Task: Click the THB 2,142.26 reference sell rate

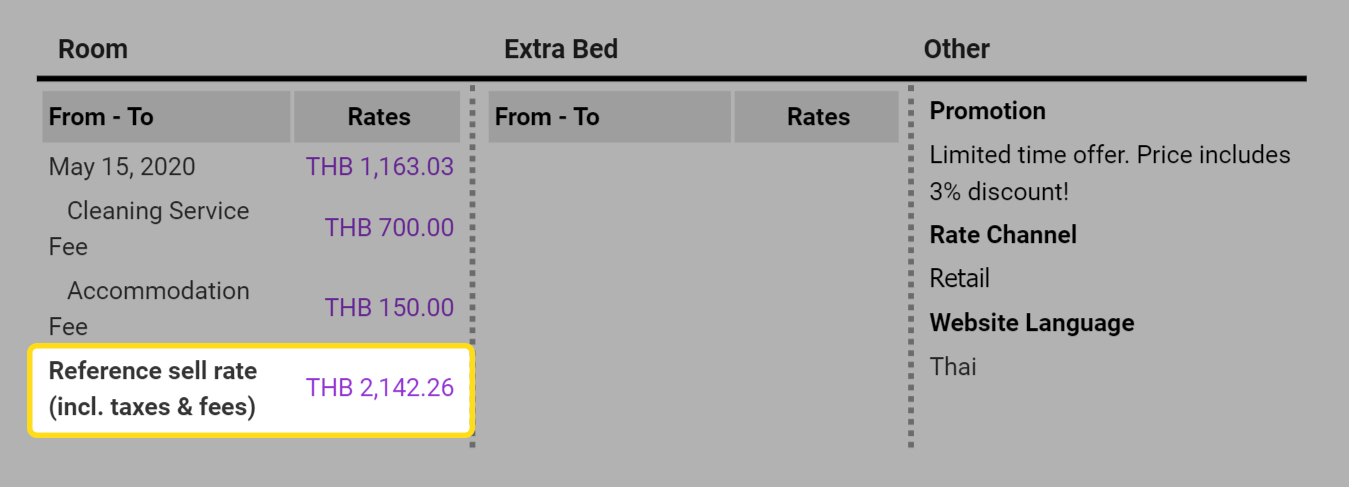Action: point(380,388)
